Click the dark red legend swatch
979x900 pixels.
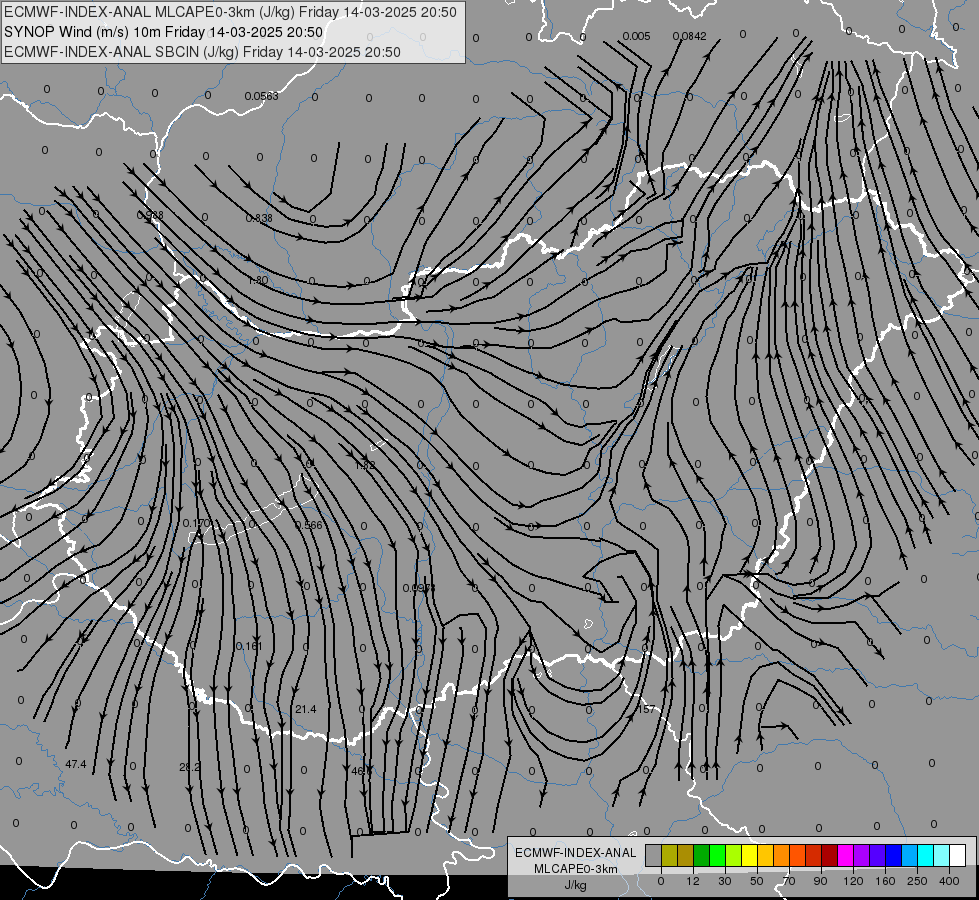(830, 856)
